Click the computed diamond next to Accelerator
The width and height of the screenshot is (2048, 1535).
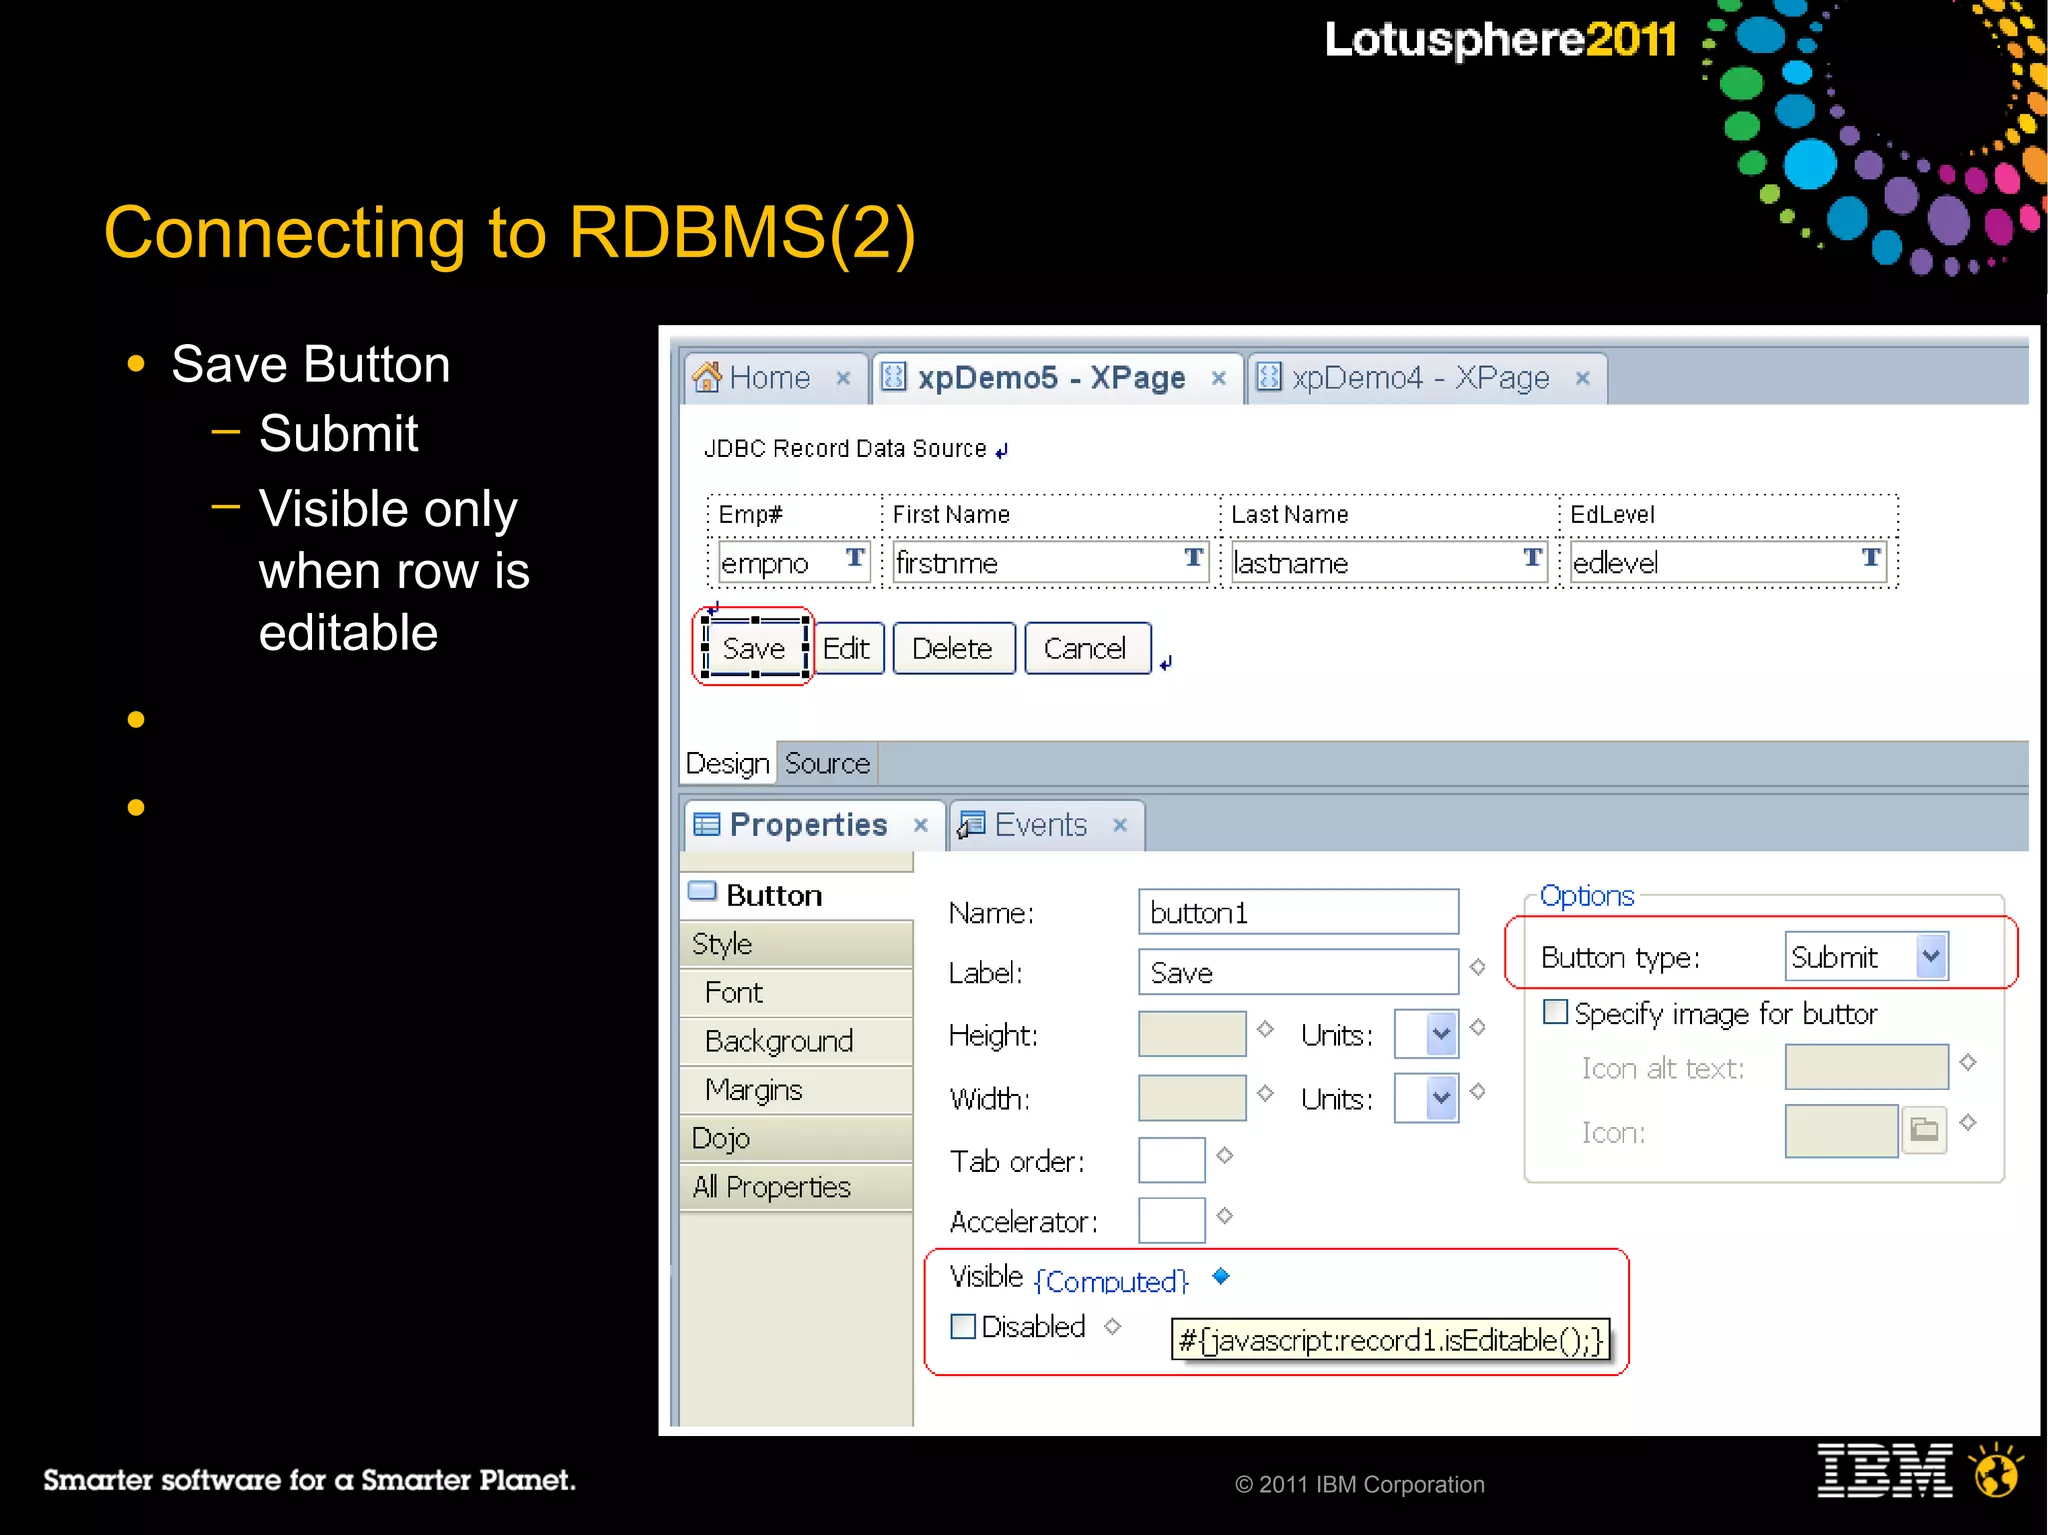(x=1224, y=1215)
